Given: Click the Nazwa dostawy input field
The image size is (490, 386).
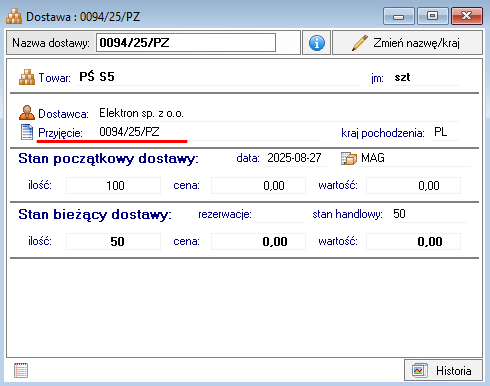Looking at the screenshot, I should coord(186,43).
